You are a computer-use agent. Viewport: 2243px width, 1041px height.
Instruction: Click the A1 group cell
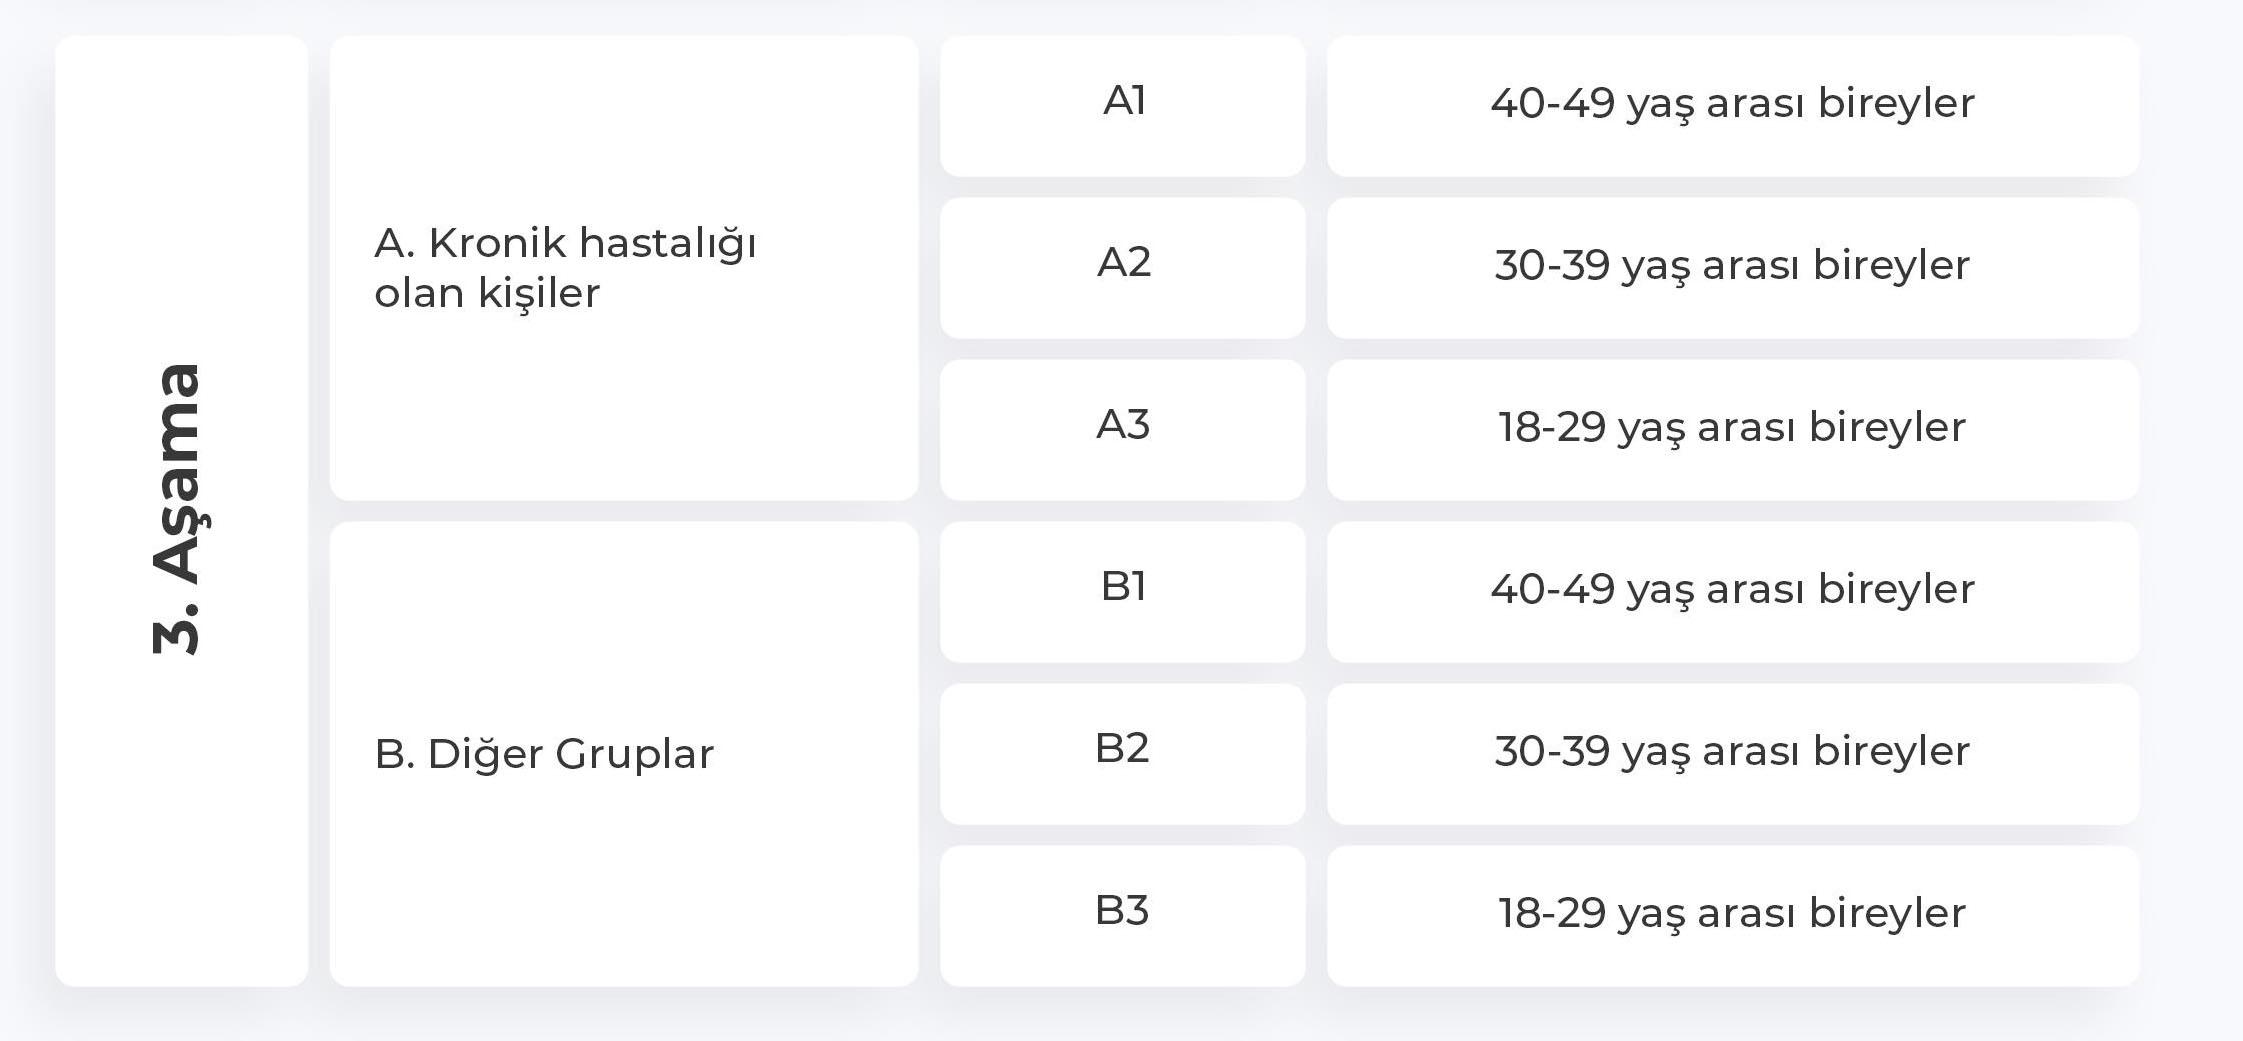click(x=1123, y=106)
